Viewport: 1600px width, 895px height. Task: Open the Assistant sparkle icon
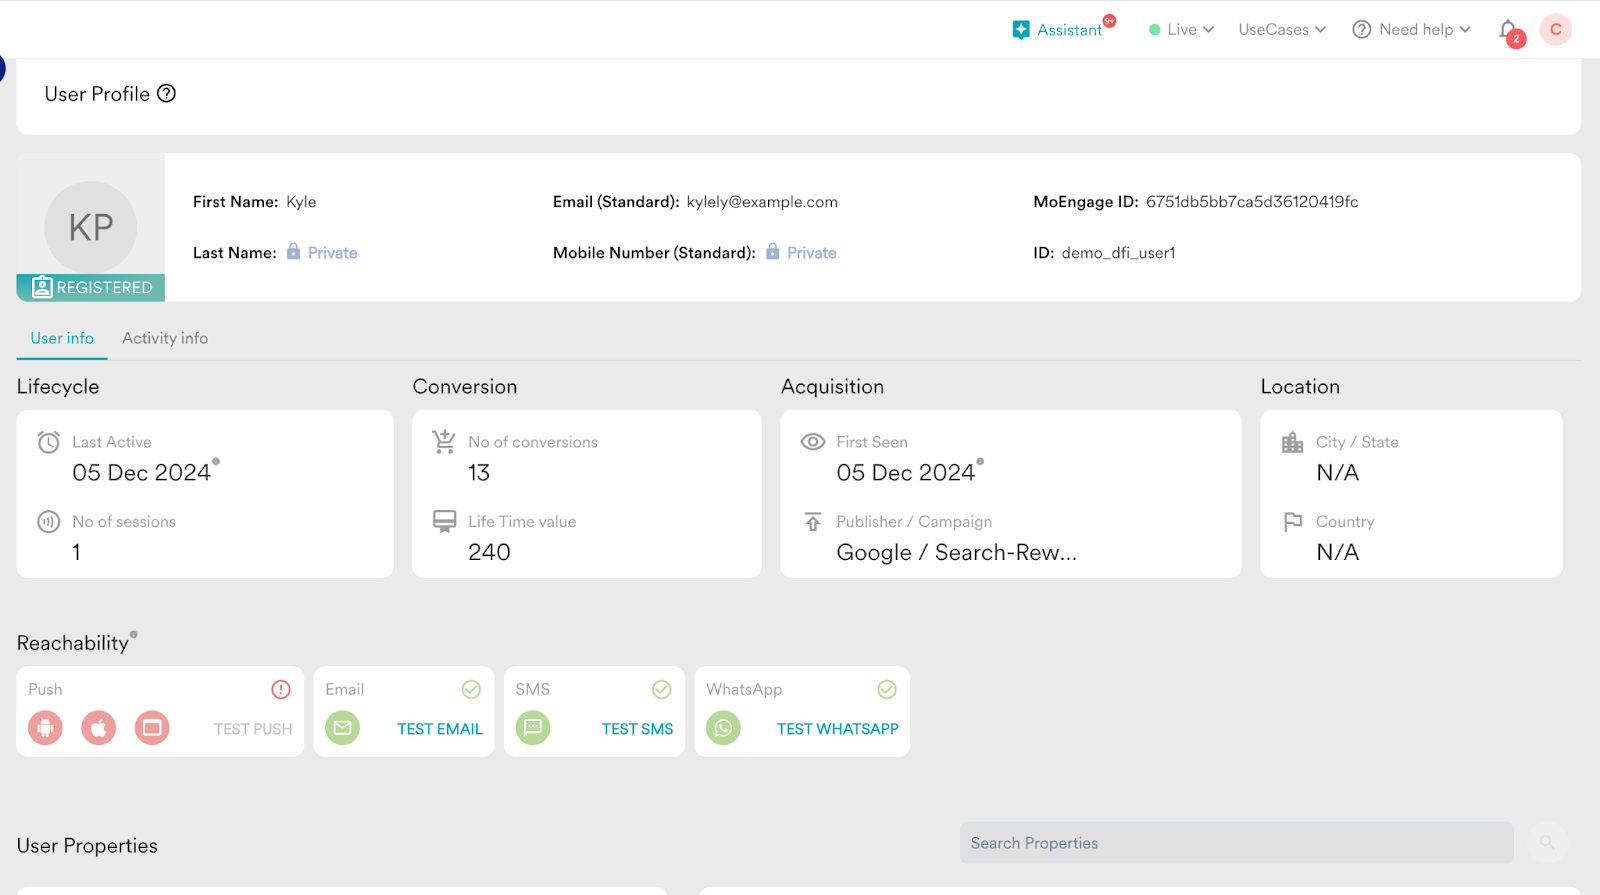1020,30
